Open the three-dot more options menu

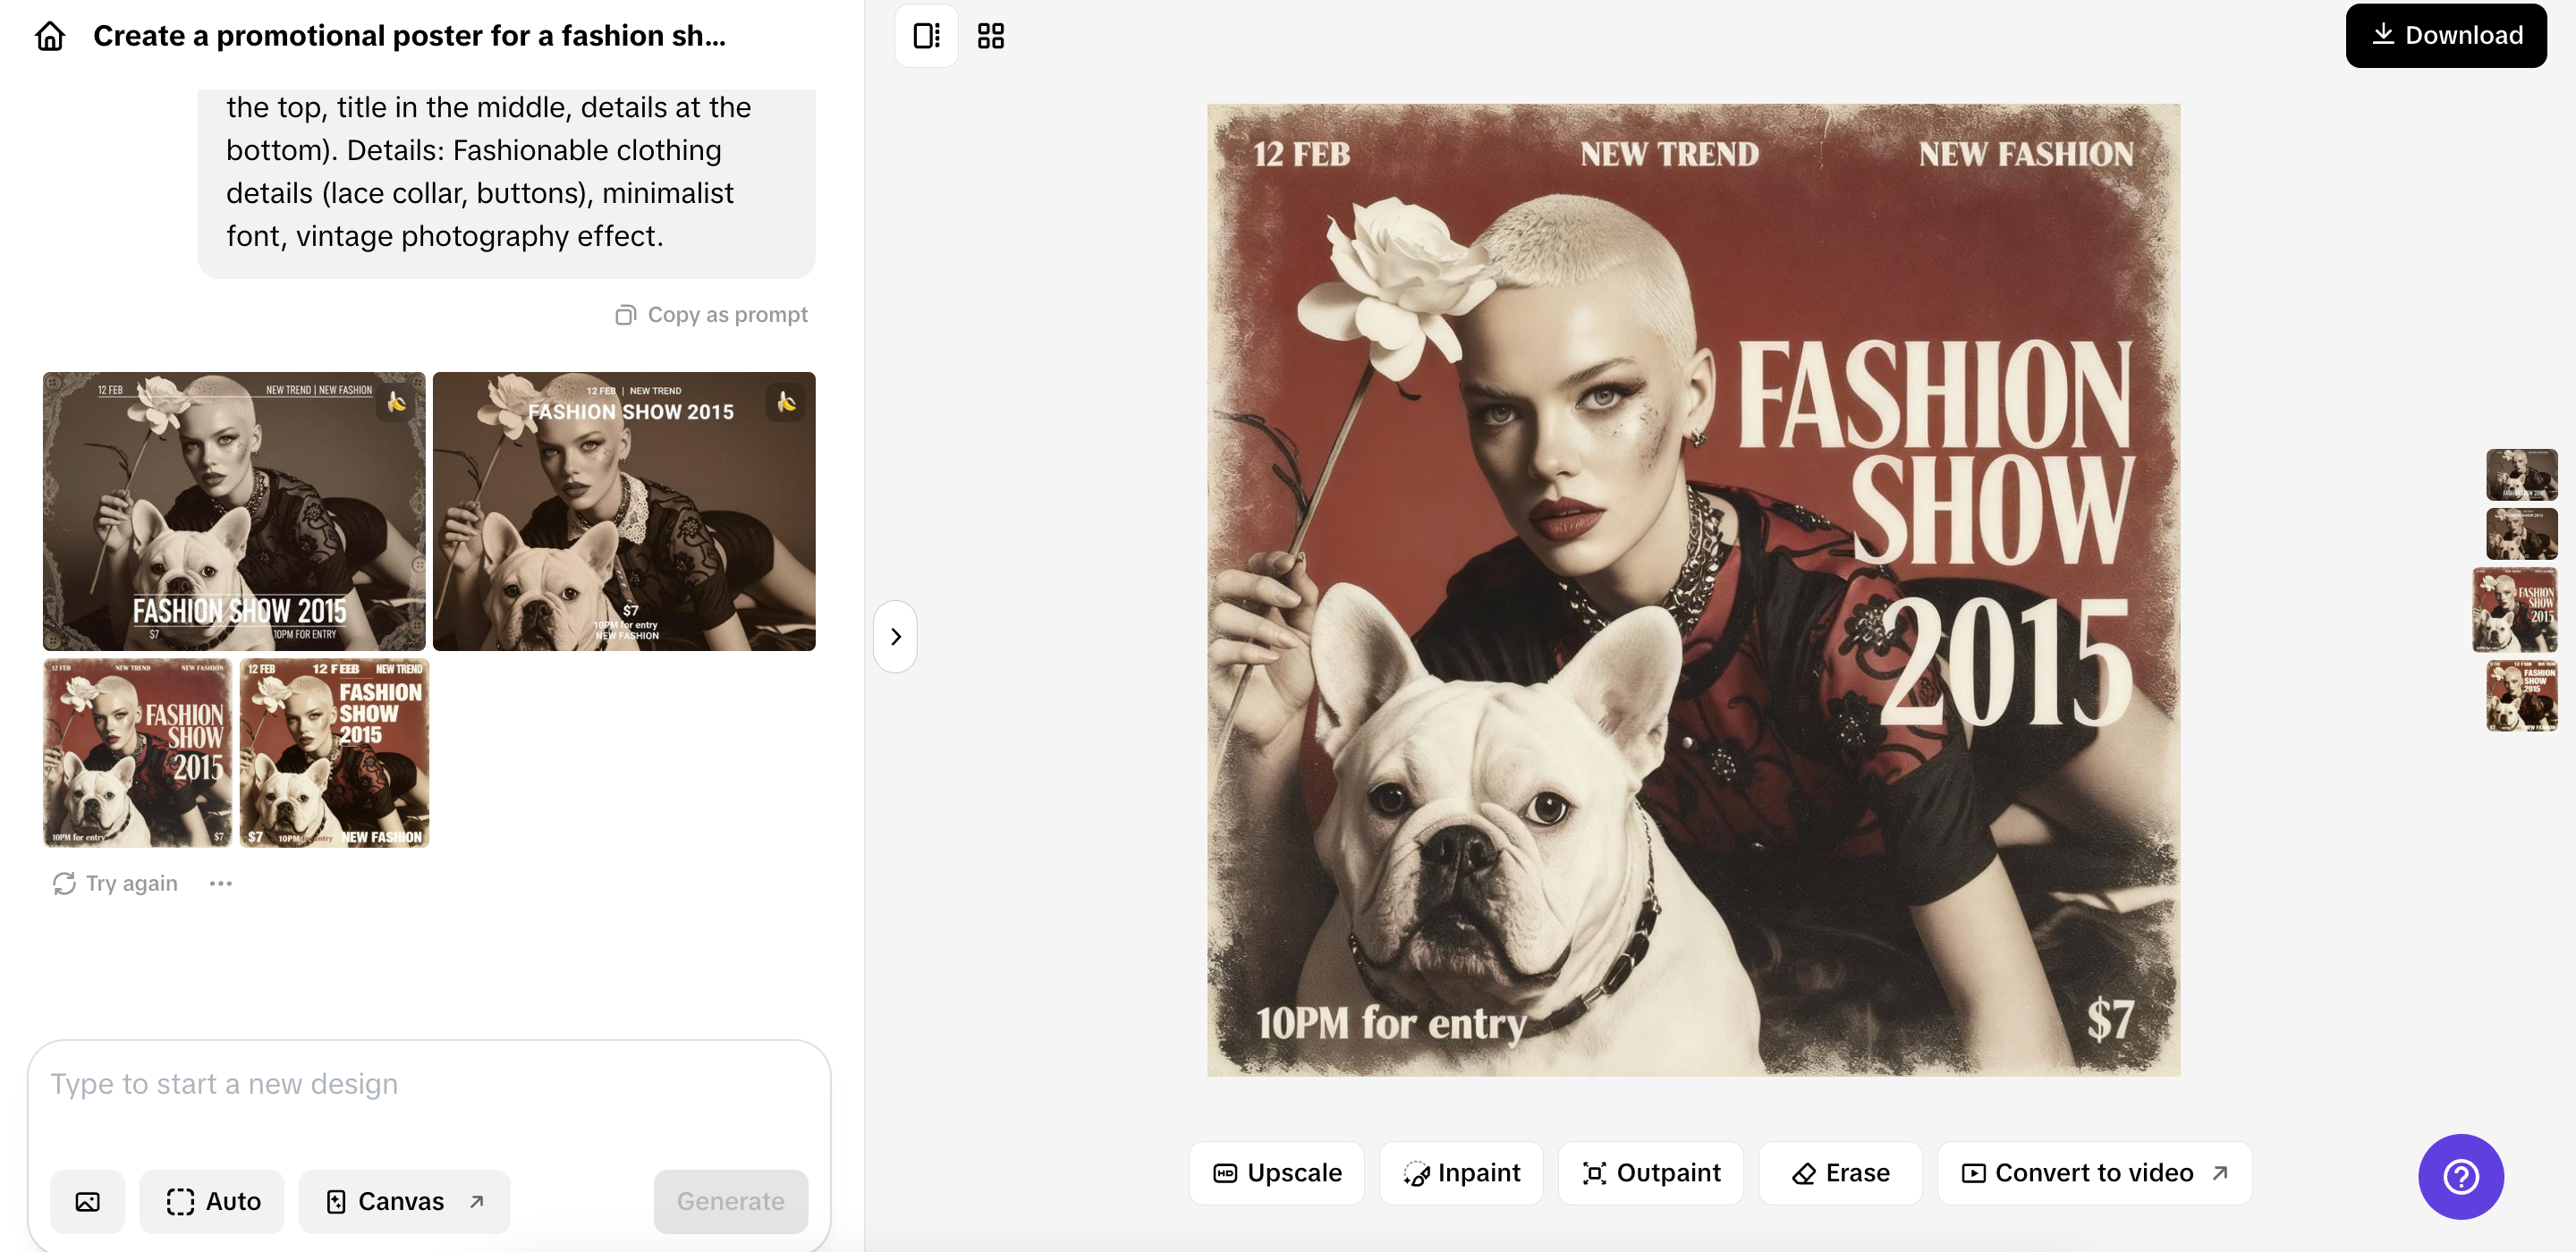click(x=221, y=883)
